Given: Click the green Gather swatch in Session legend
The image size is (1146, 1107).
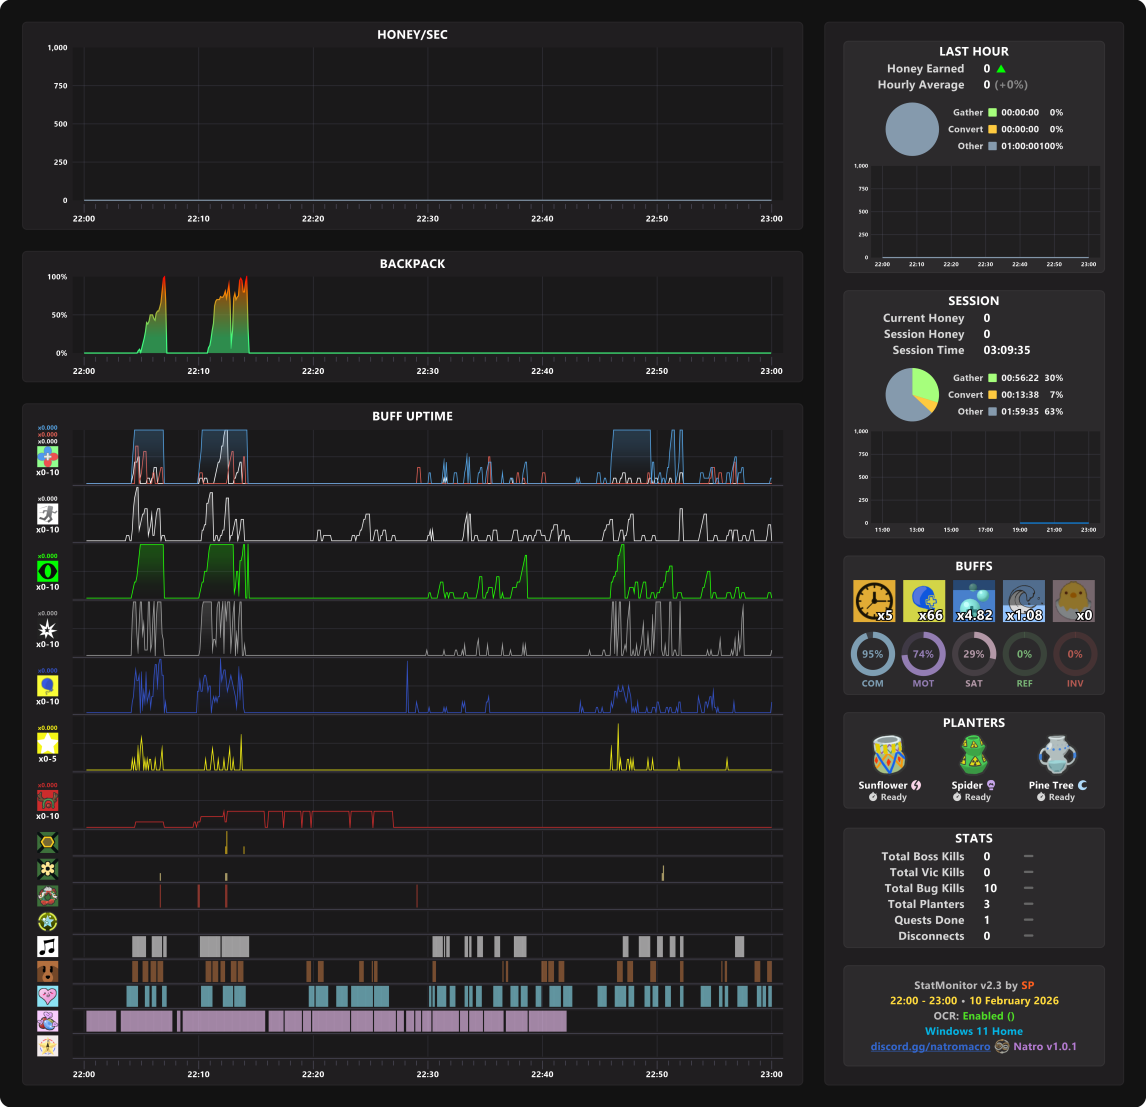Looking at the screenshot, I should pyautogui.click(x=993, y=378).
